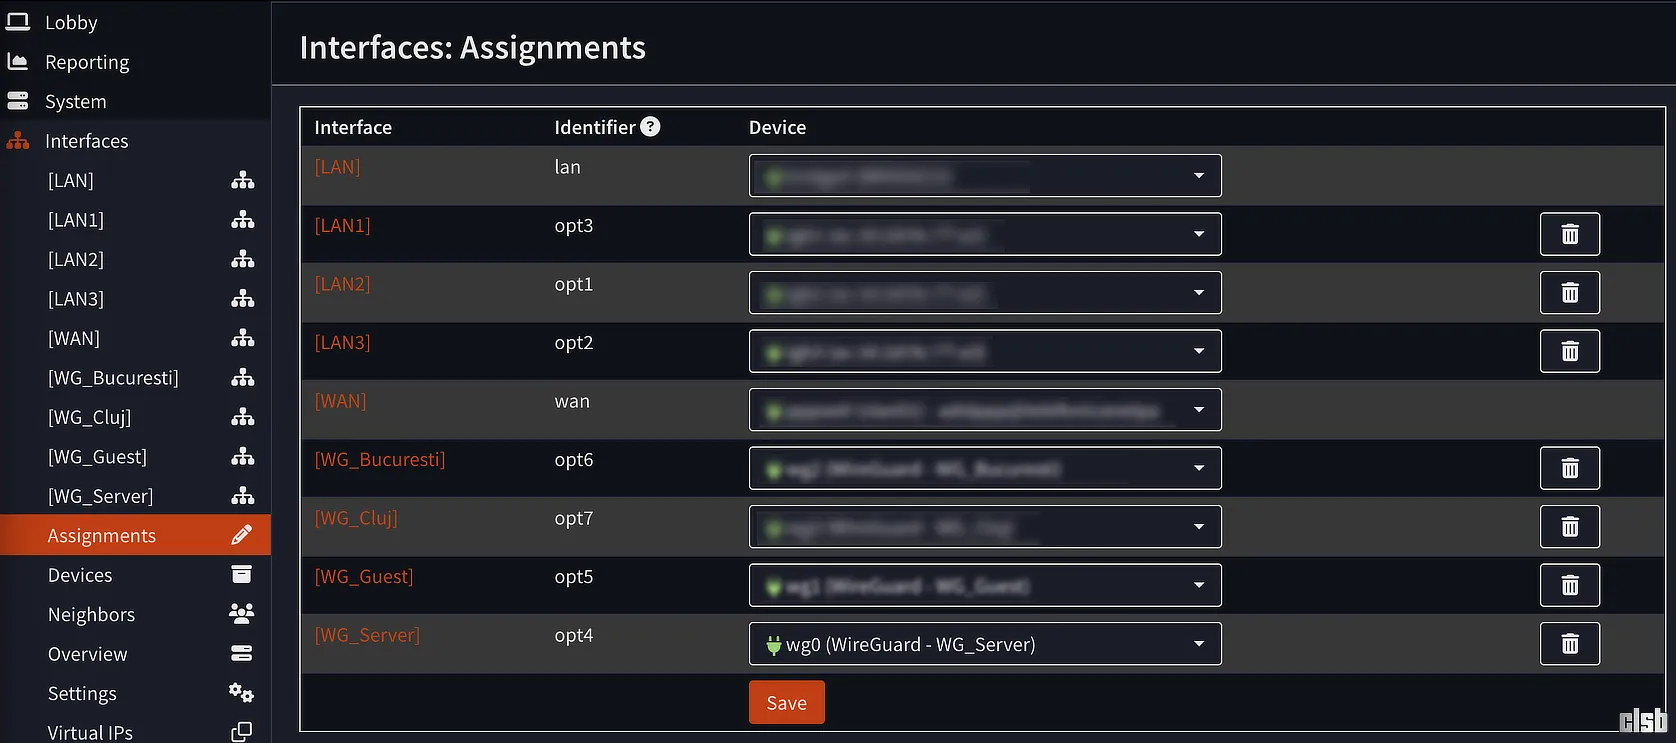Save the interface assignments
Image resolution: width=1676 pixels, height=743 pixels.
coord(786,703)
